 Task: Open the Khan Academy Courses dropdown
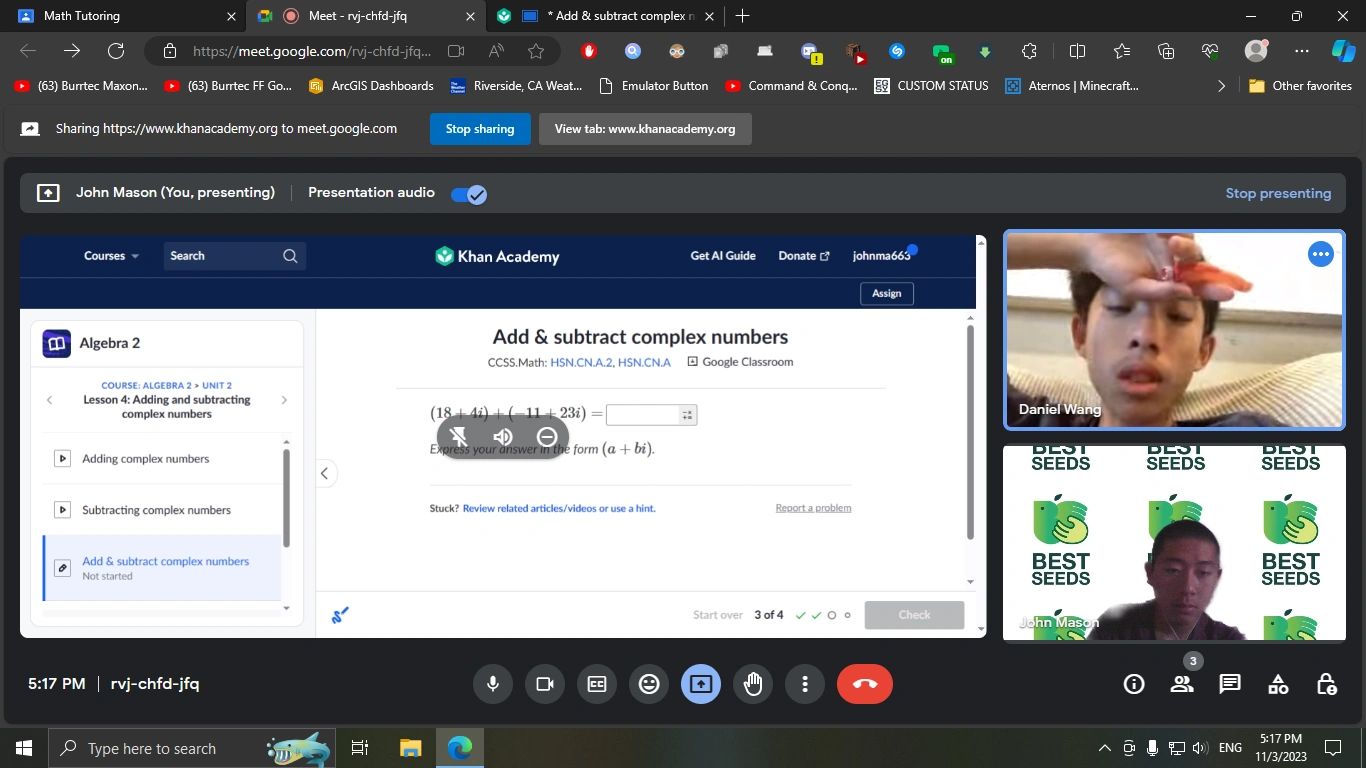(x=111, y=256)
